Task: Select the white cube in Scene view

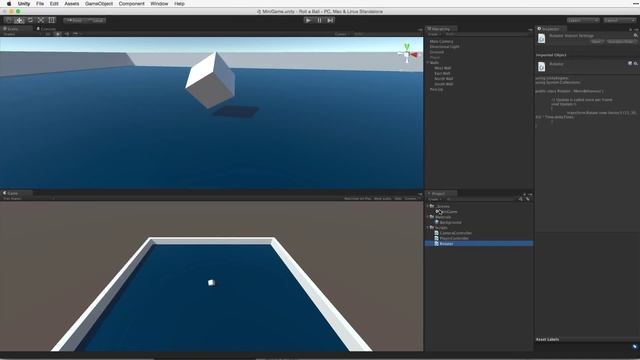Action: (x=211, y=80)
